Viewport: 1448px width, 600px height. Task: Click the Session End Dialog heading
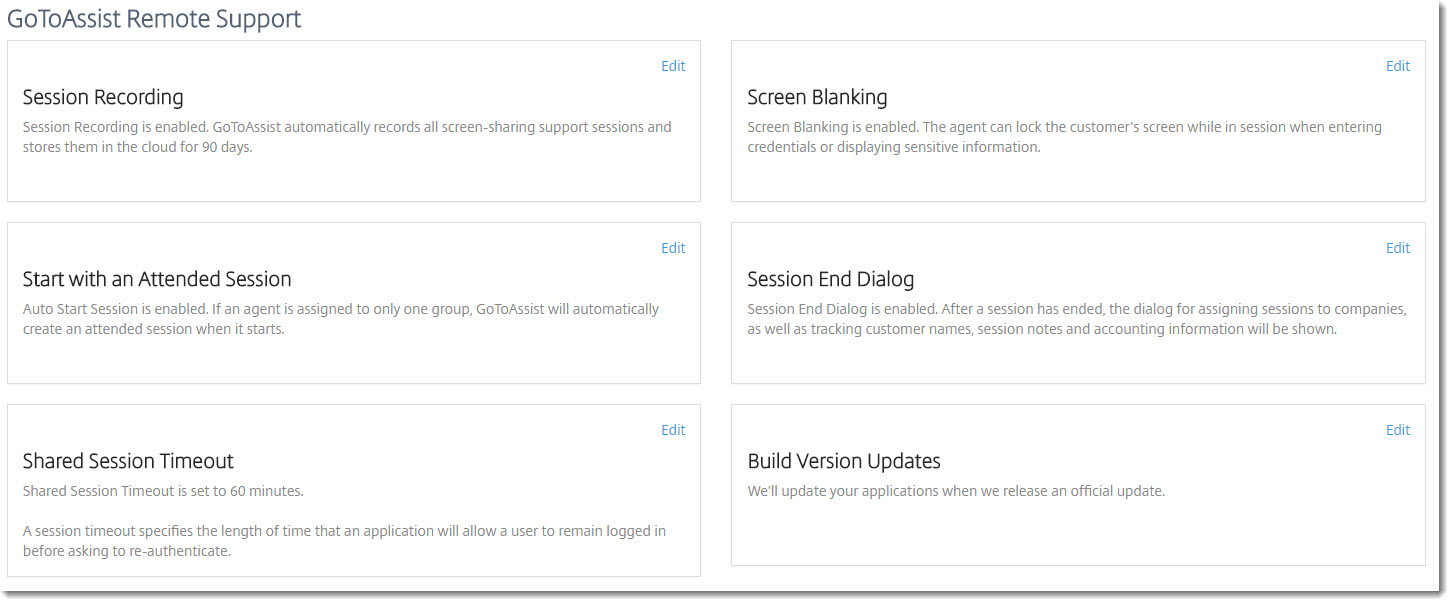(831, 279)
